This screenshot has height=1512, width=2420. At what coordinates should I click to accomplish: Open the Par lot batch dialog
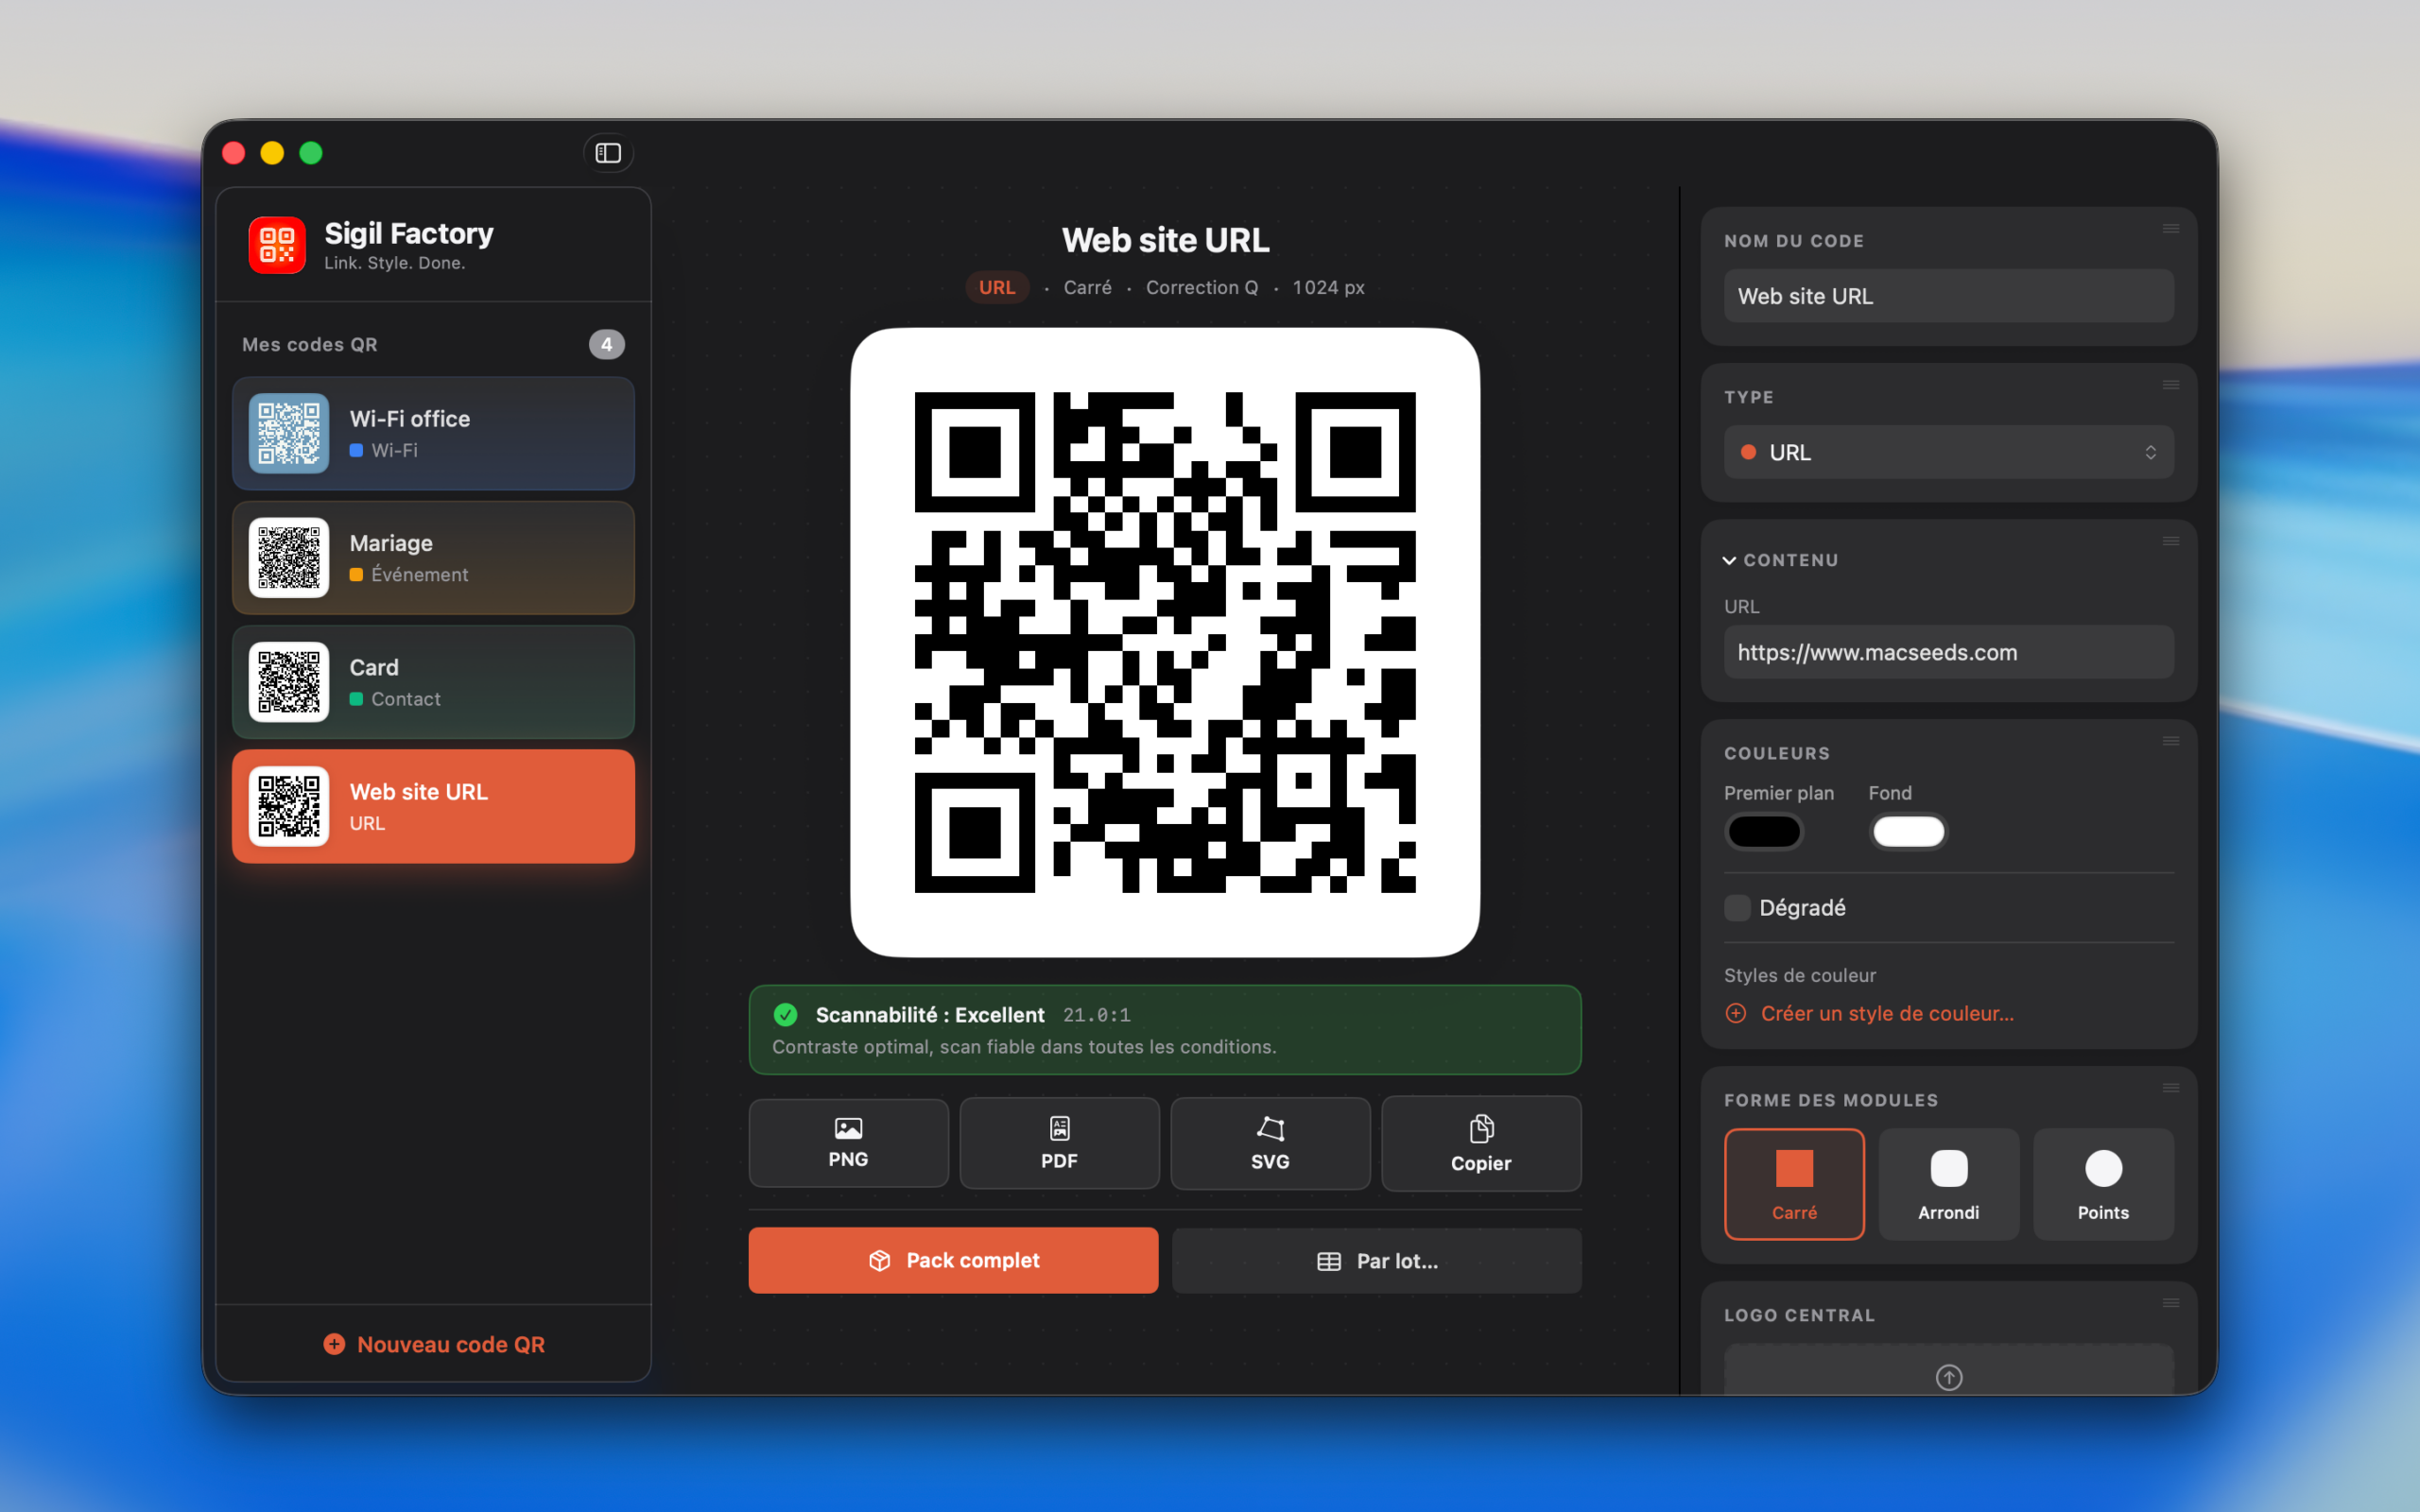point(1376,1261)
